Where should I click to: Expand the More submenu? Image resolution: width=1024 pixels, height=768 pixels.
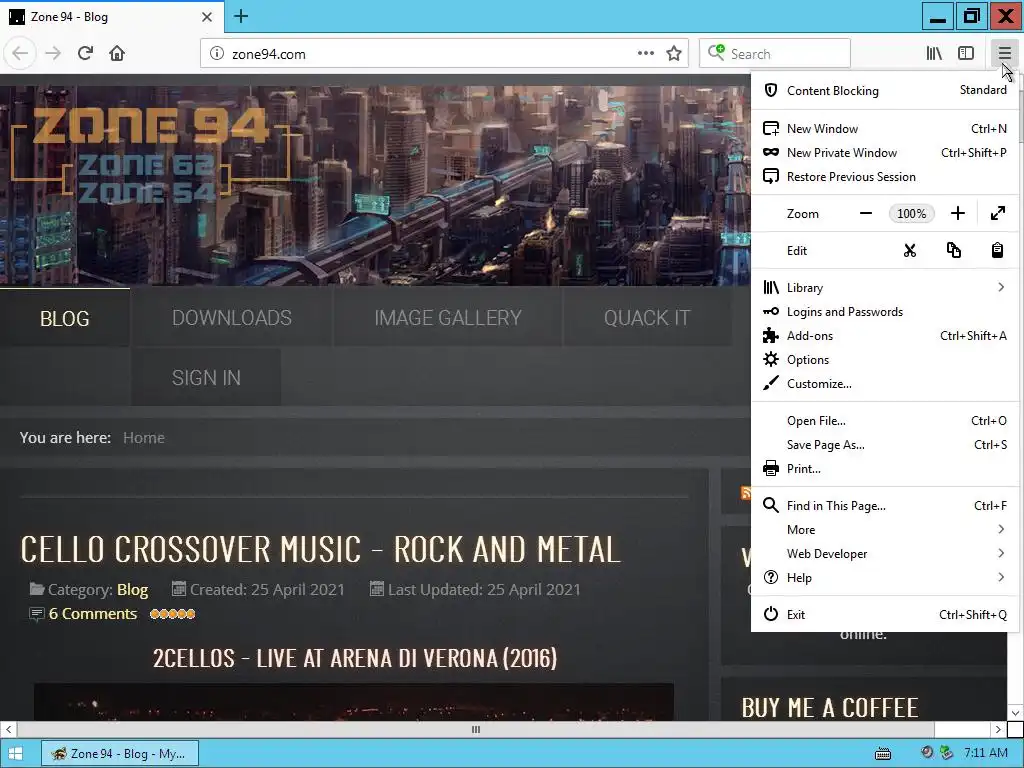885,530
